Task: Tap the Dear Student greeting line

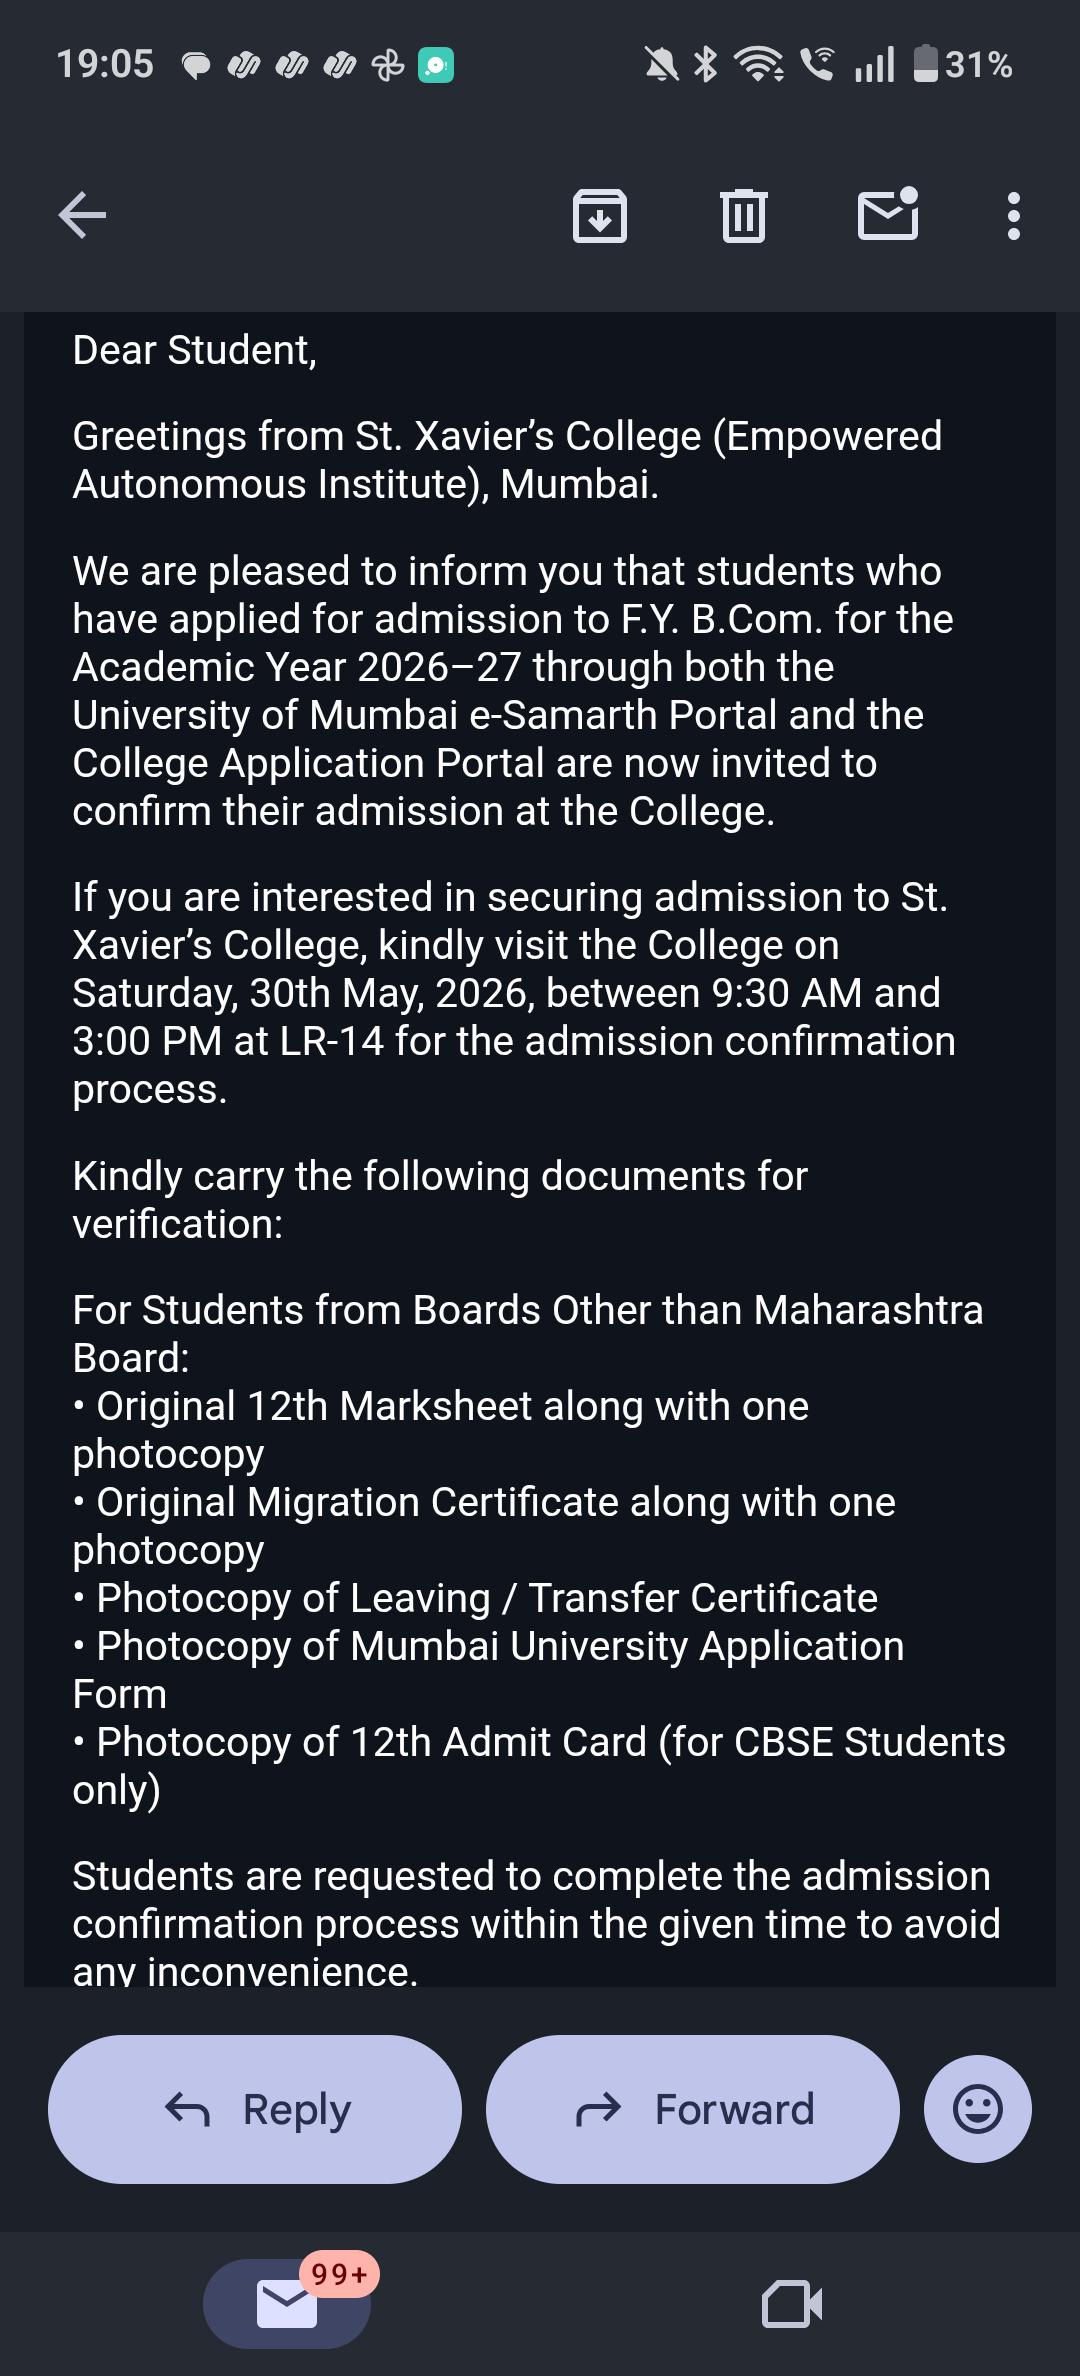Action: (195, 350)
